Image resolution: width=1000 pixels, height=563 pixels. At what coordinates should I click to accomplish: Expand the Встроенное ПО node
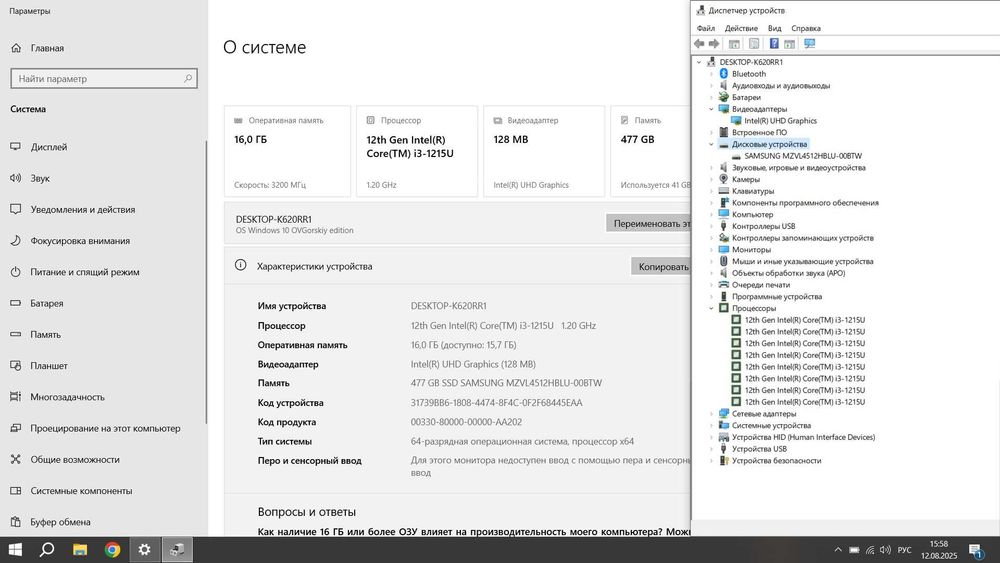pyautogui.click(x=711, y=133)
